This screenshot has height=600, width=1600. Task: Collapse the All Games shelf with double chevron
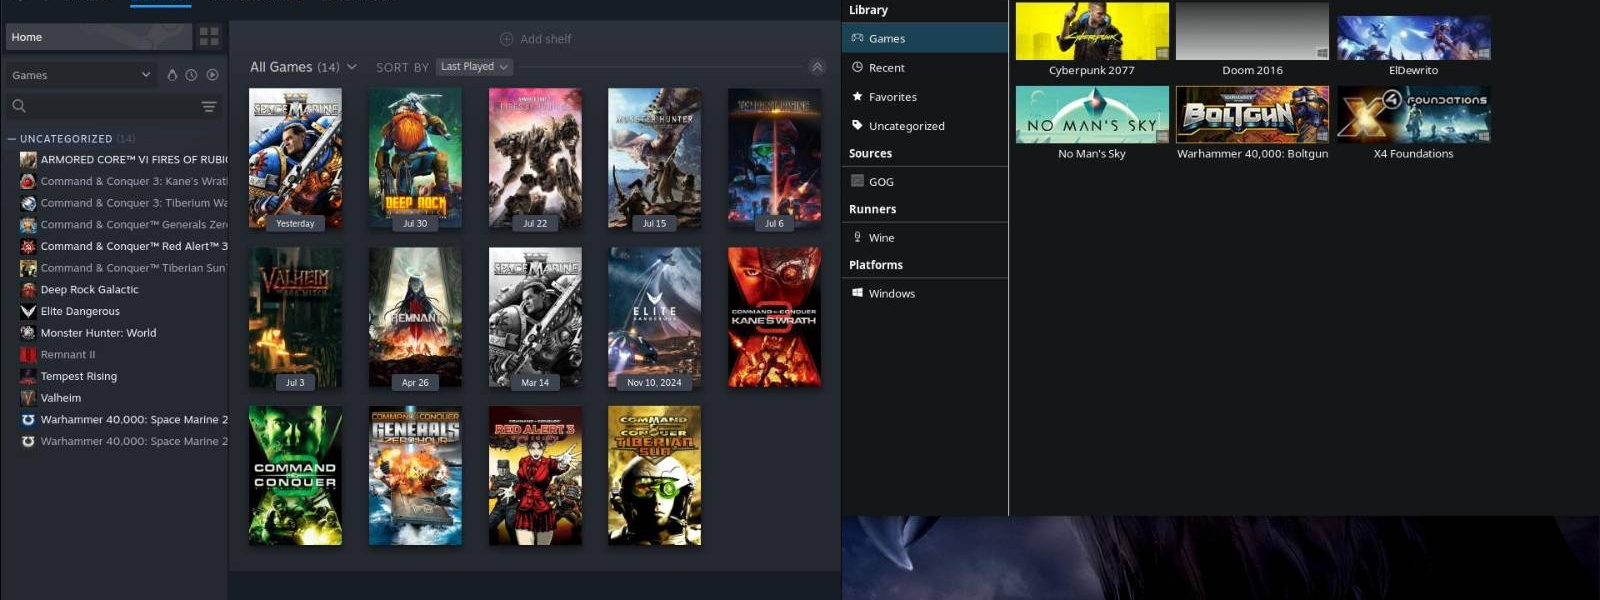(817, 67)
